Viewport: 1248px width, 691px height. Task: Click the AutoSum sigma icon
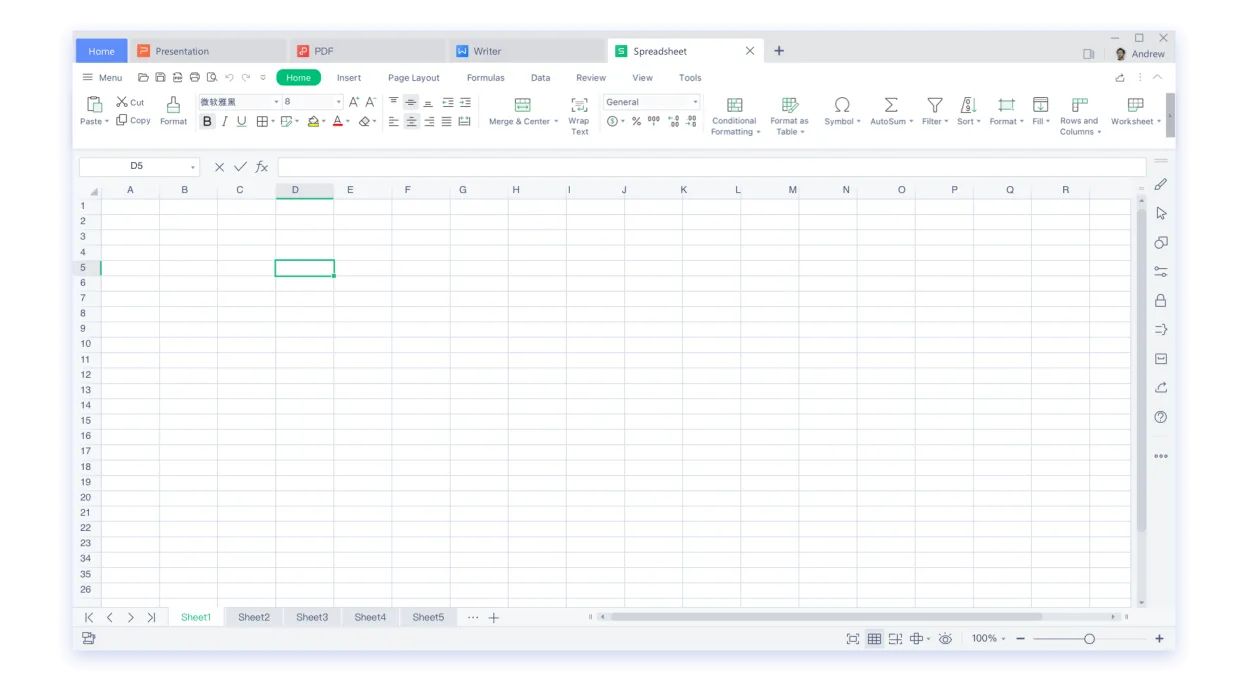coord(891,105)
